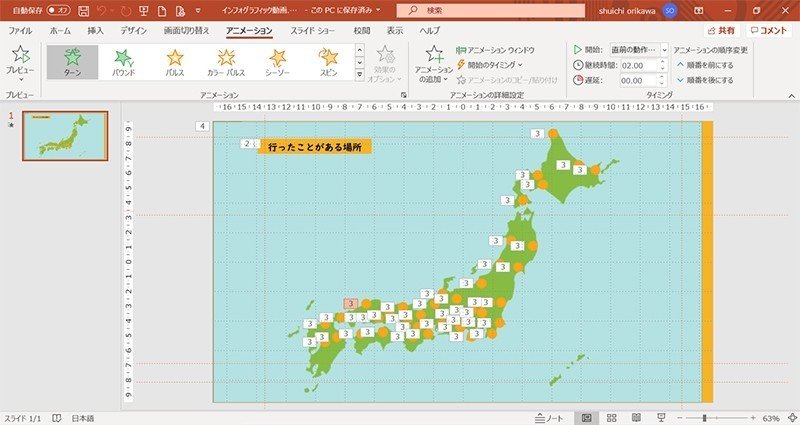This screenshot has height=425, width=800.
Task: Open Customize Quick Access Toolbar dropdown
Action: coord(198,10)
